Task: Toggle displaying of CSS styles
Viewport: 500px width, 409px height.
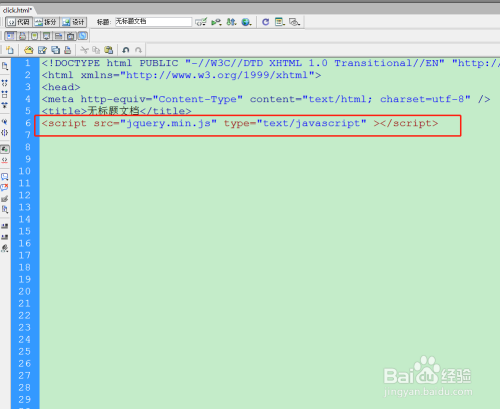Action: tap(83, 36)
